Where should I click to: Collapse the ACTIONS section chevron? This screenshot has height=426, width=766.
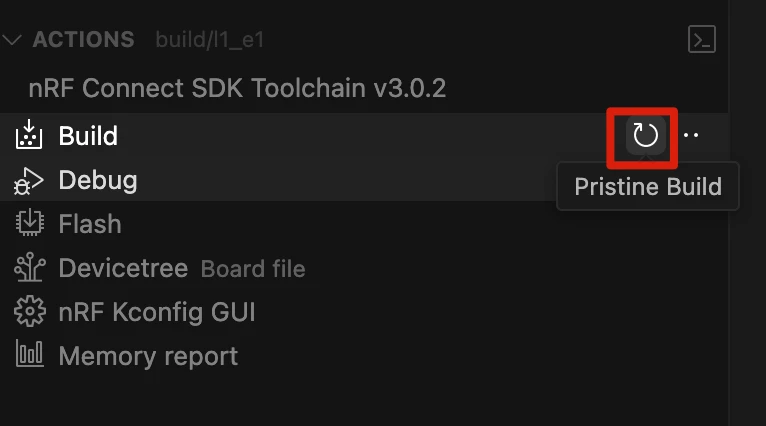pyautogui.click(x=12, y=40)
